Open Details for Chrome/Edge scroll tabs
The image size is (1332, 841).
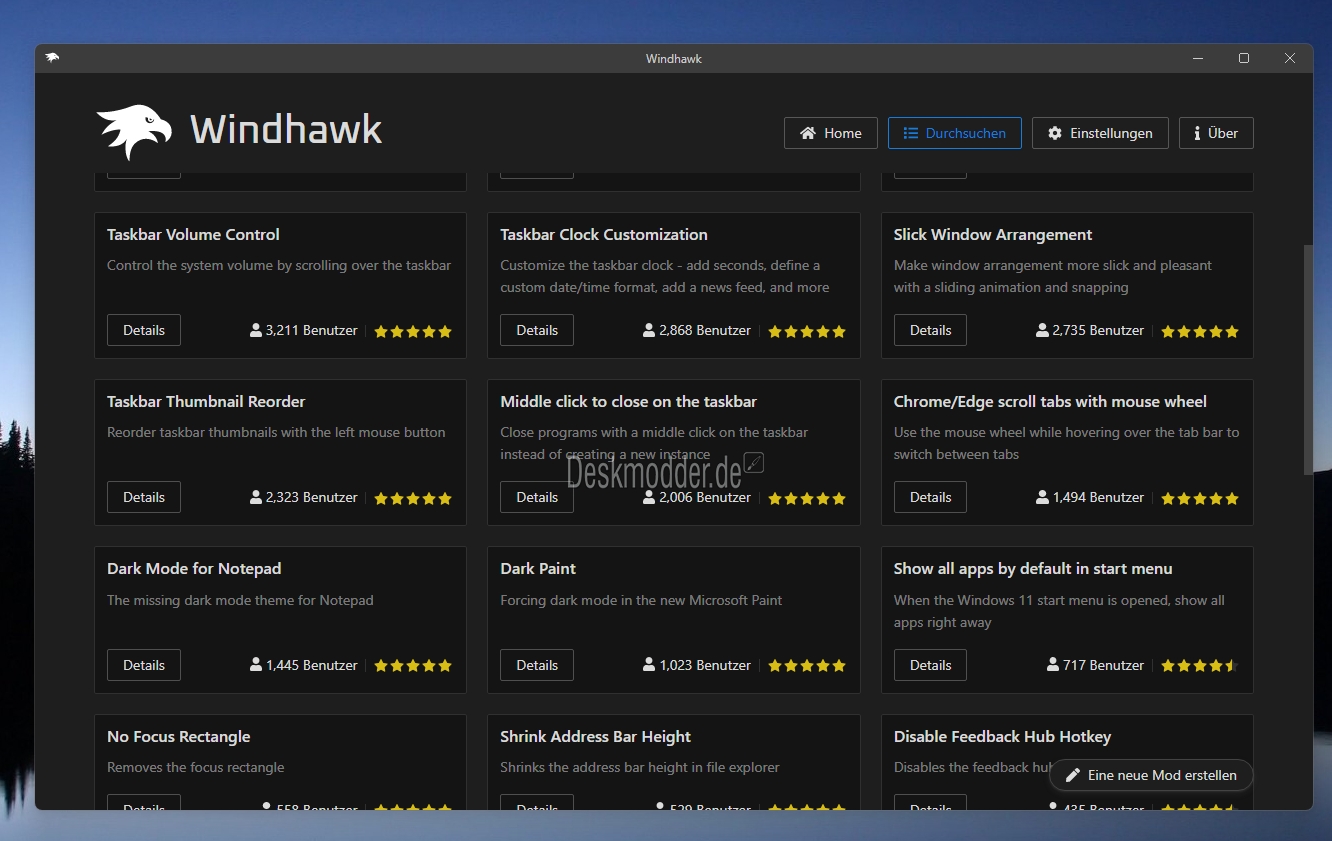click(930, 497)
